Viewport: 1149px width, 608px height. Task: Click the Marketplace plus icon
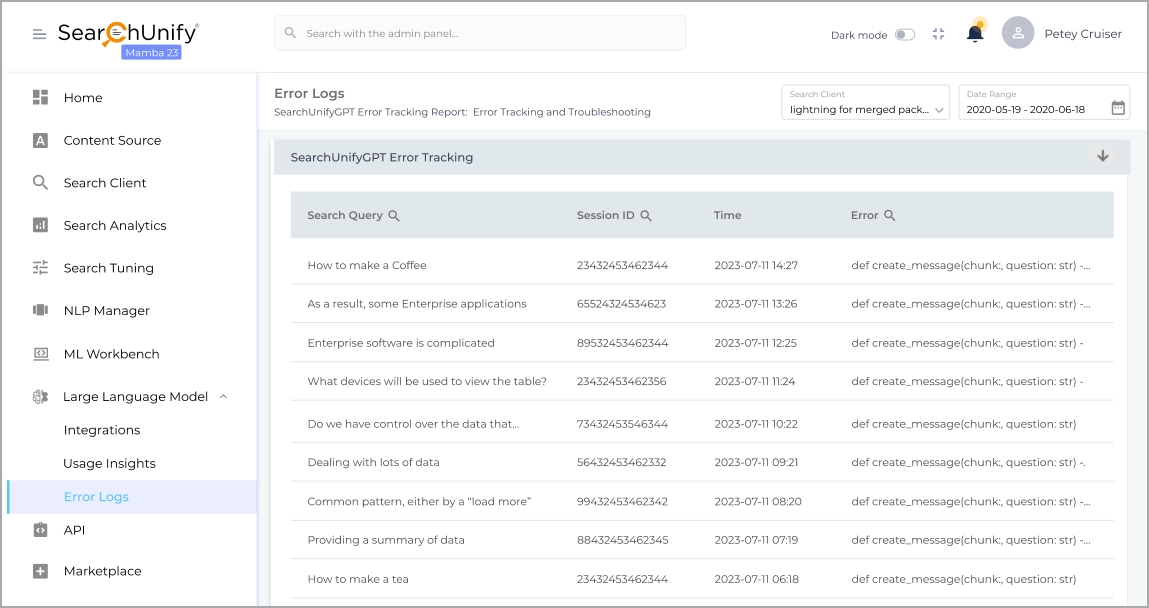40,571
